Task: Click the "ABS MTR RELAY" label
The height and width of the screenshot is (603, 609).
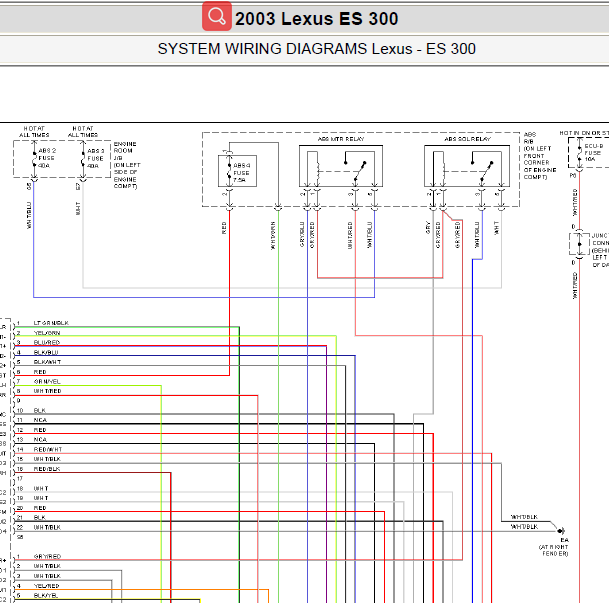Action: 341,139
